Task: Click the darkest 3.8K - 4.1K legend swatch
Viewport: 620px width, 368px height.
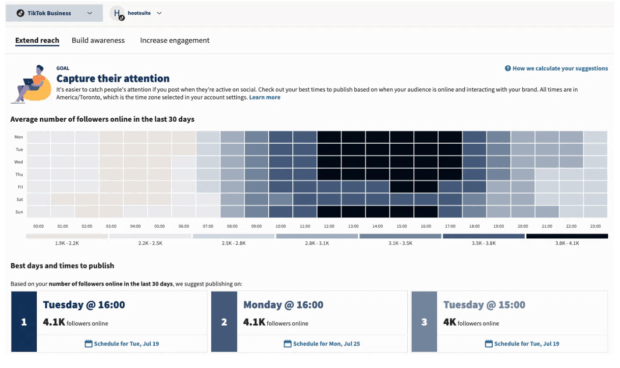Action: (x=567, y=236)
